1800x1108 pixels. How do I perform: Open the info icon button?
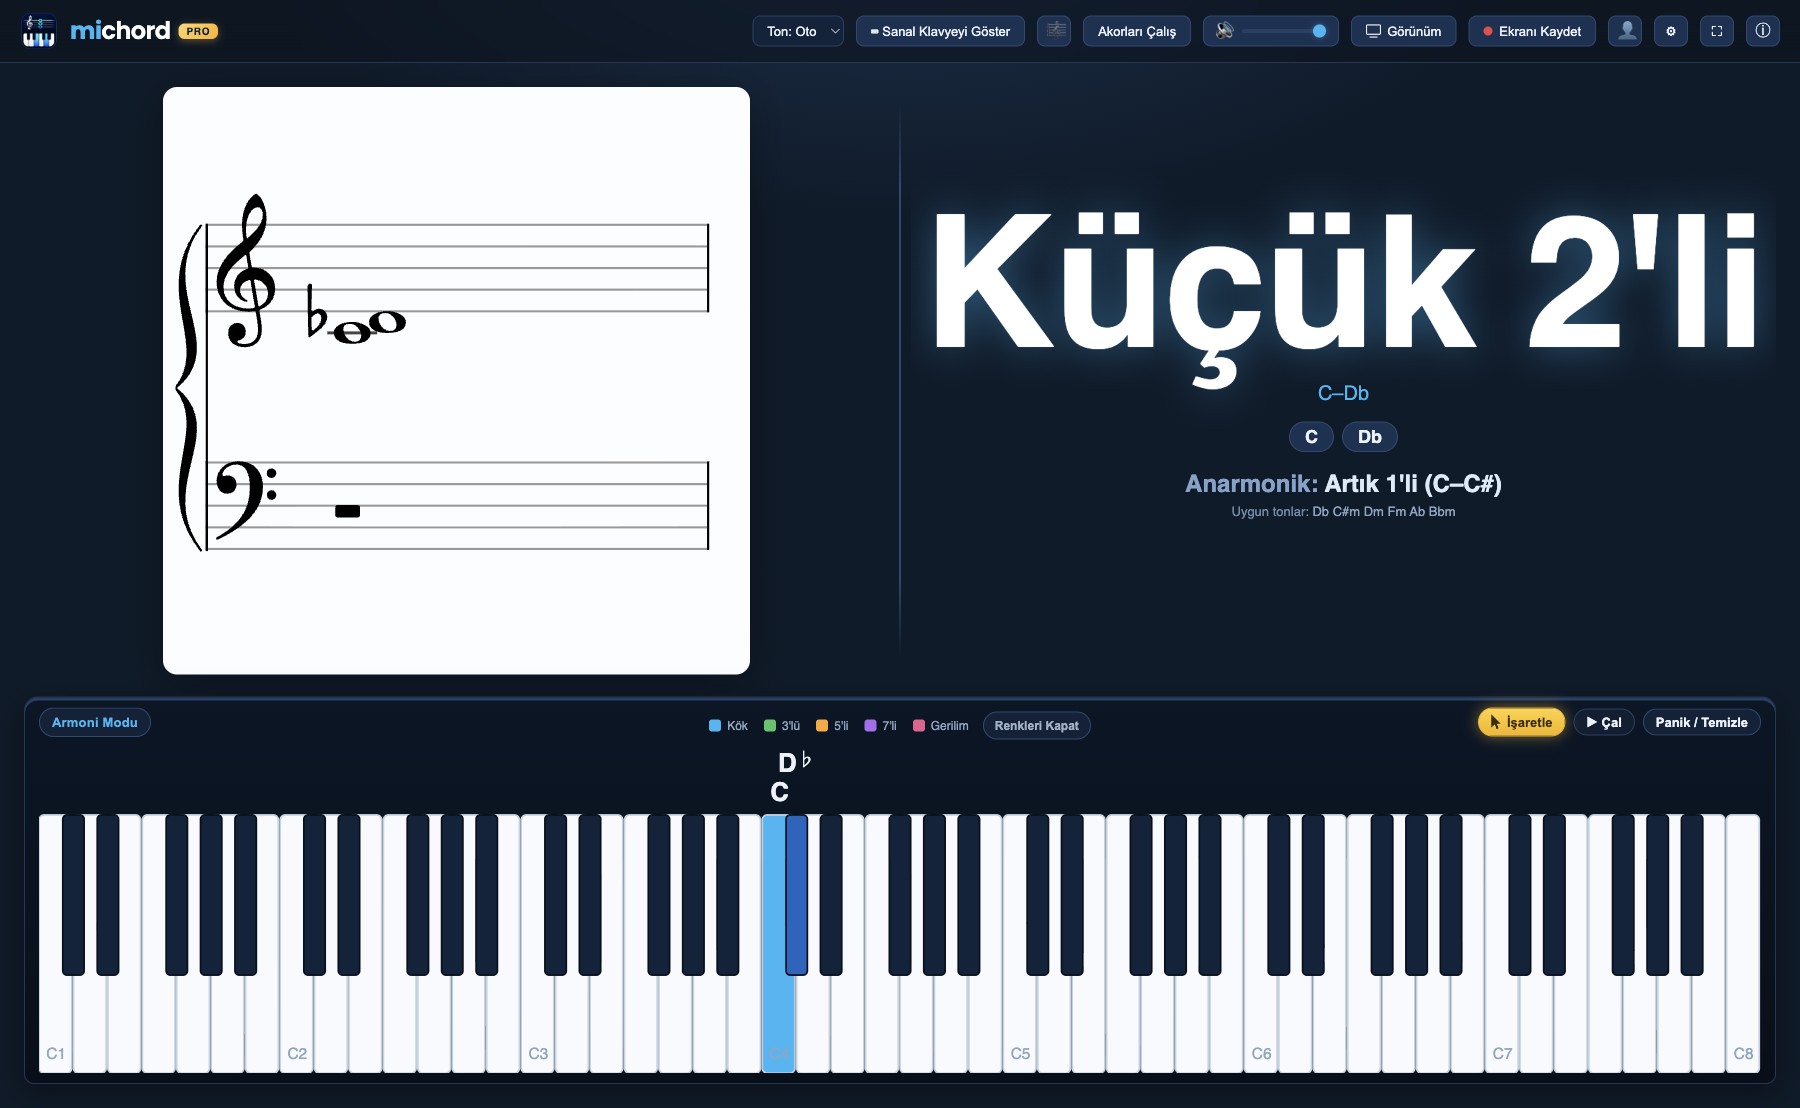1763,31
